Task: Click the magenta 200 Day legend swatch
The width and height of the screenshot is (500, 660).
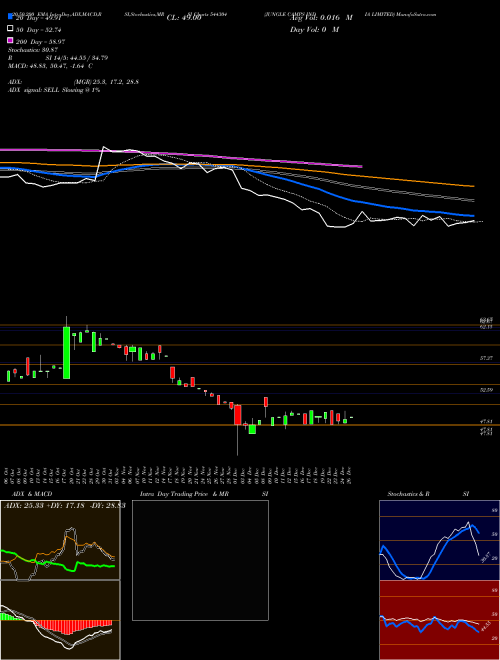Action: (10, 40)
